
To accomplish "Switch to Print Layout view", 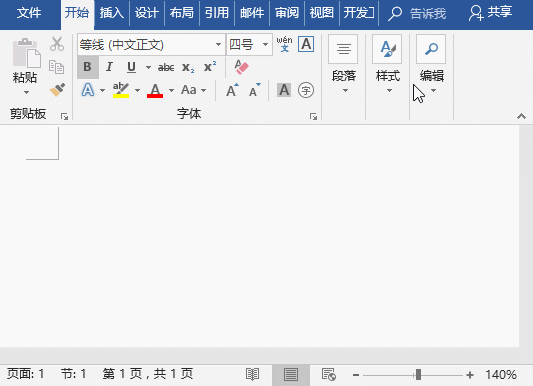I will [291, 375].
